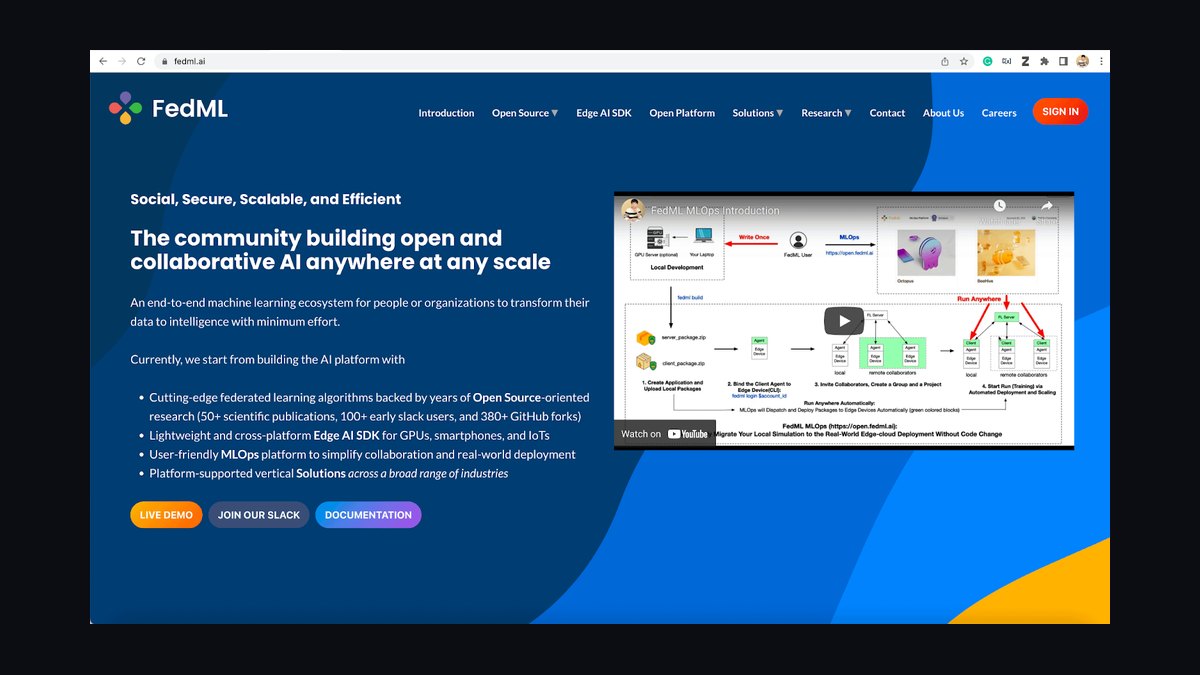Go back with the browser back arrow
This screenshot has width=1200, height=675.
[102, 61]
